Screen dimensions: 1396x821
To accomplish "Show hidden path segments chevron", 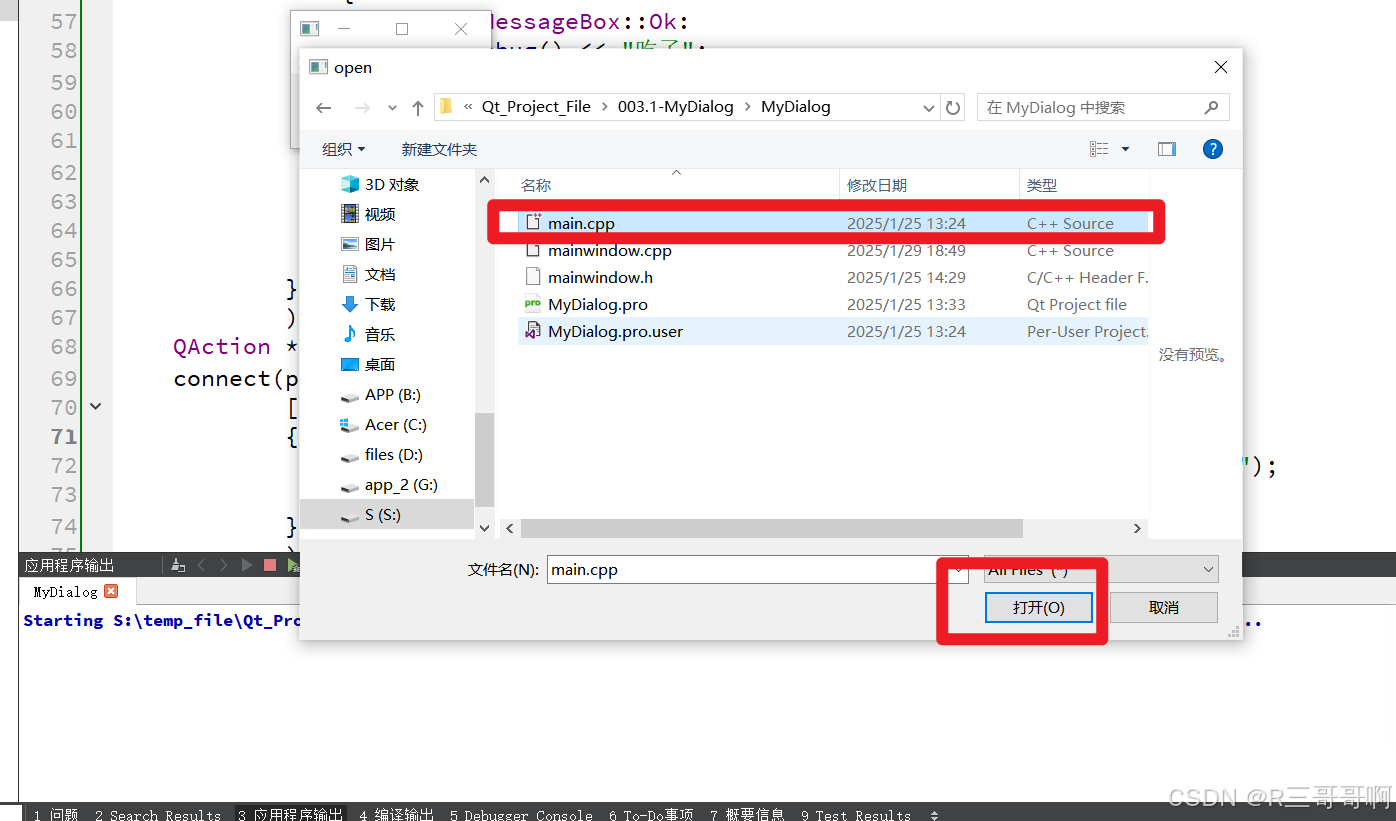I will pos(468,107).
